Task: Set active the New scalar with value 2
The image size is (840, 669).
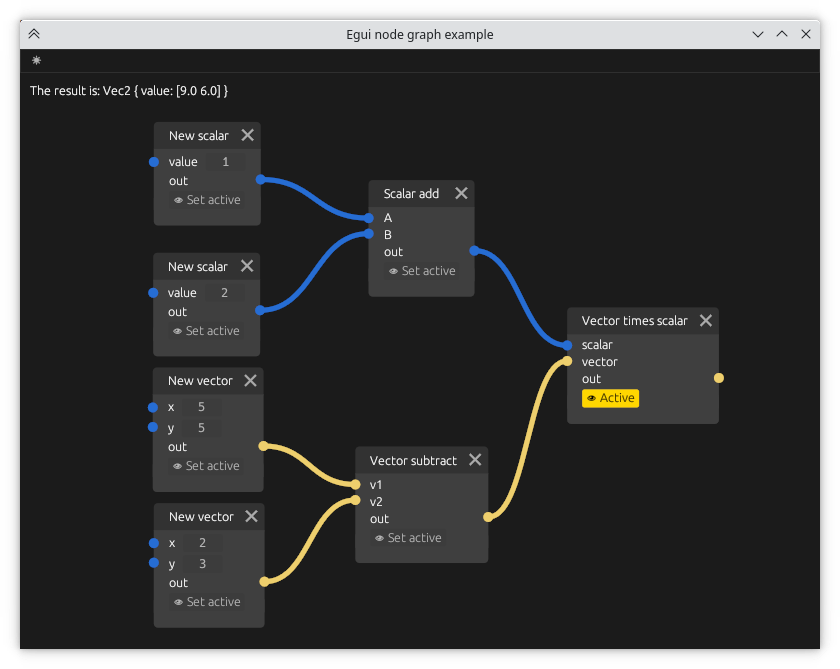Action: [206, 331]
